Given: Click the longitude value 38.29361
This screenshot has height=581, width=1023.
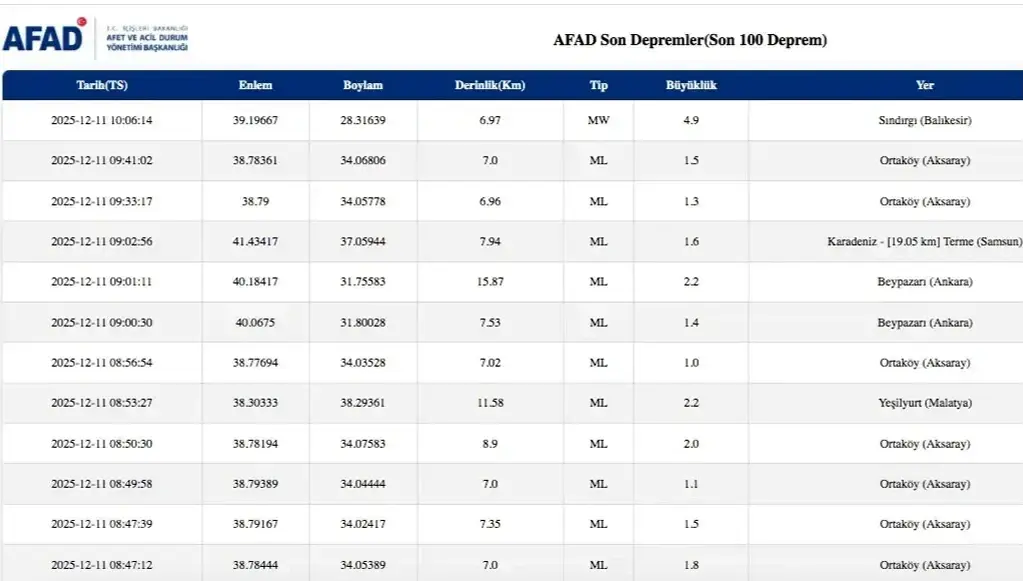Looking at the screenshot, I should tap(362, 403).
